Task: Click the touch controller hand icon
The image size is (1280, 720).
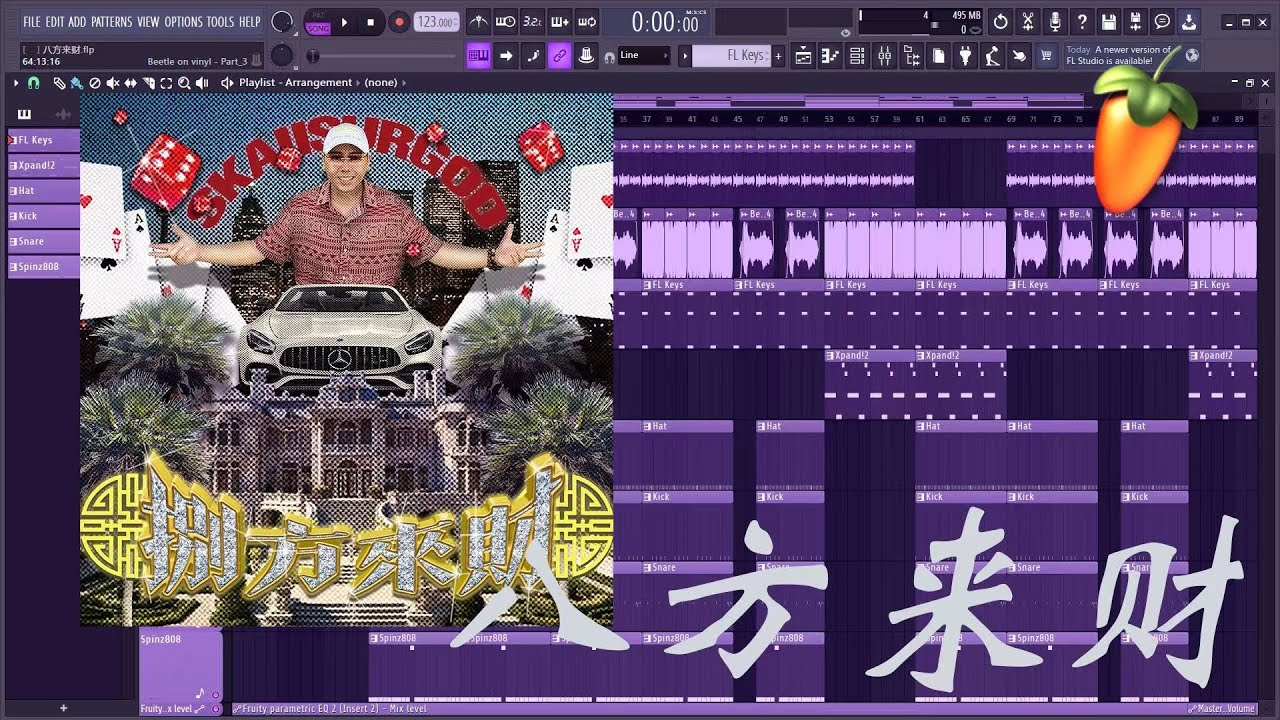Action: click(x=1019, y=56)
